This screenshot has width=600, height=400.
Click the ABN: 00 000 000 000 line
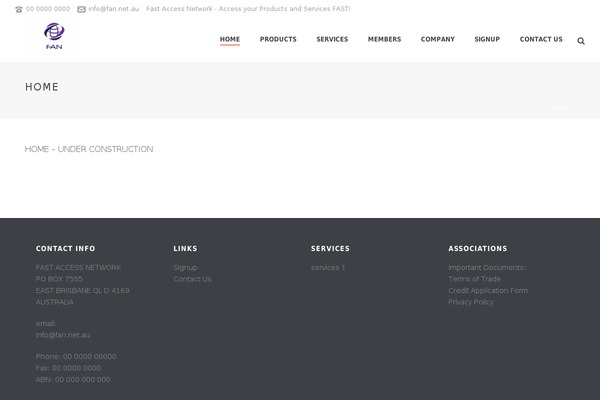(73, 379)
